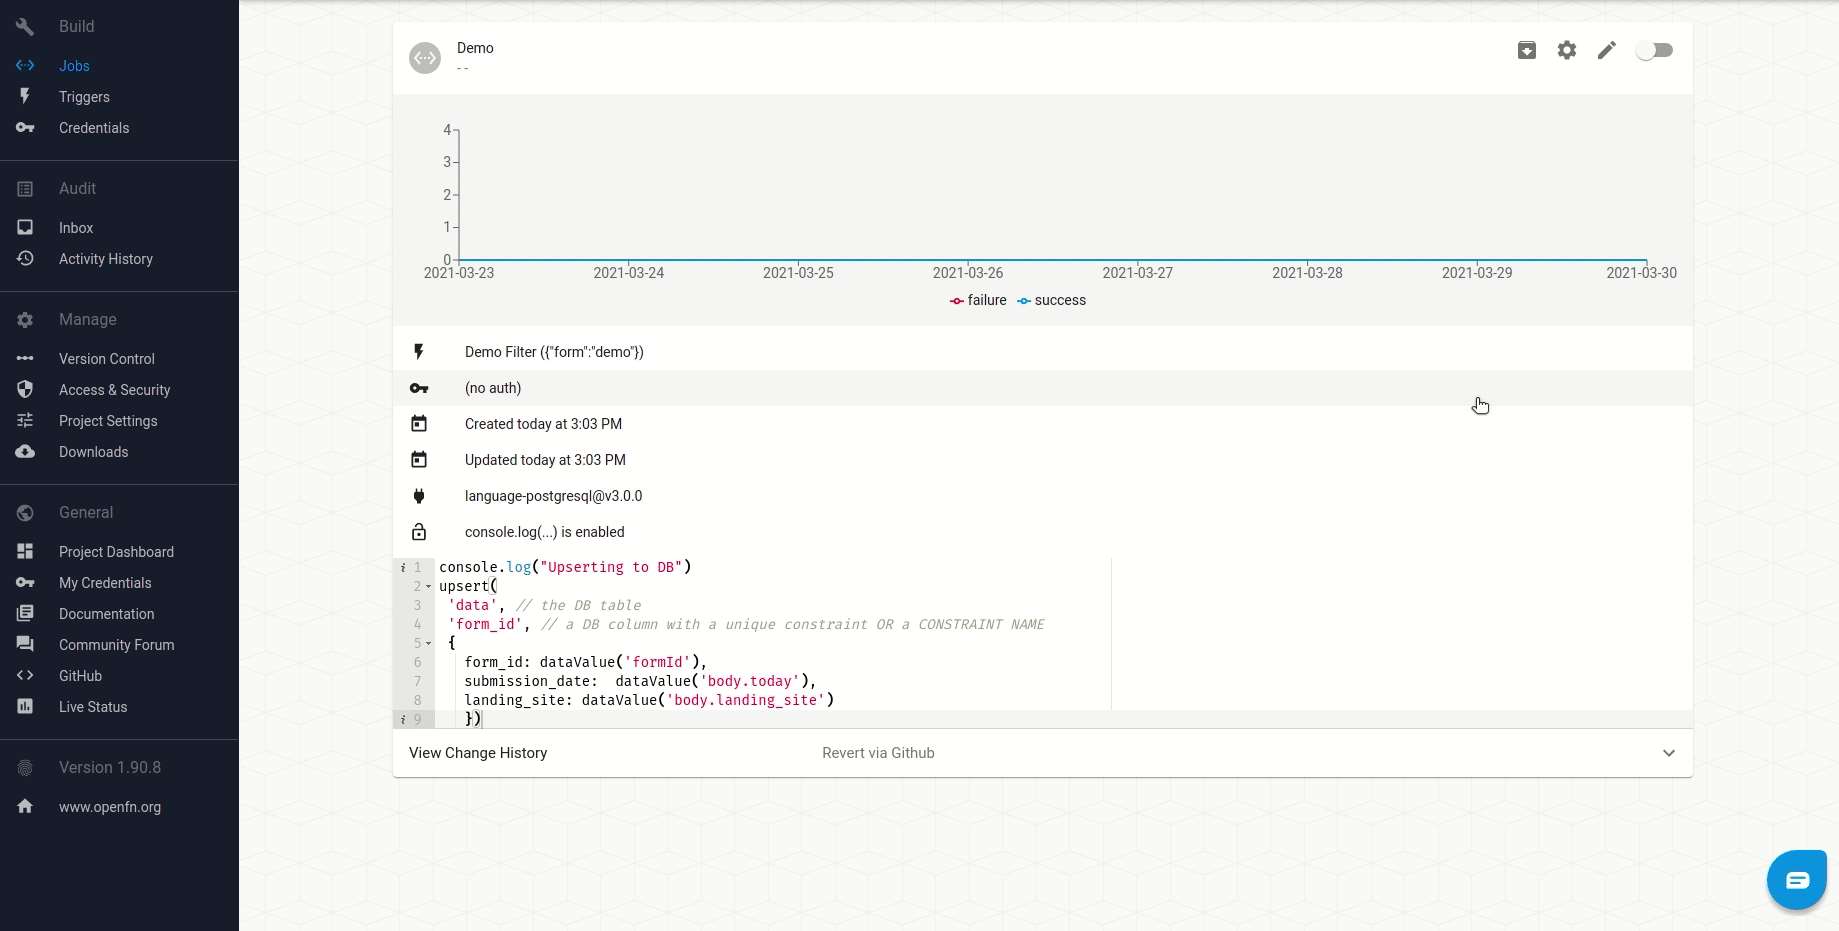This screenshot has height=931, width=1839.
Task: Toggle the Demo job on/off switch
Action: (x=1654, y=50)
